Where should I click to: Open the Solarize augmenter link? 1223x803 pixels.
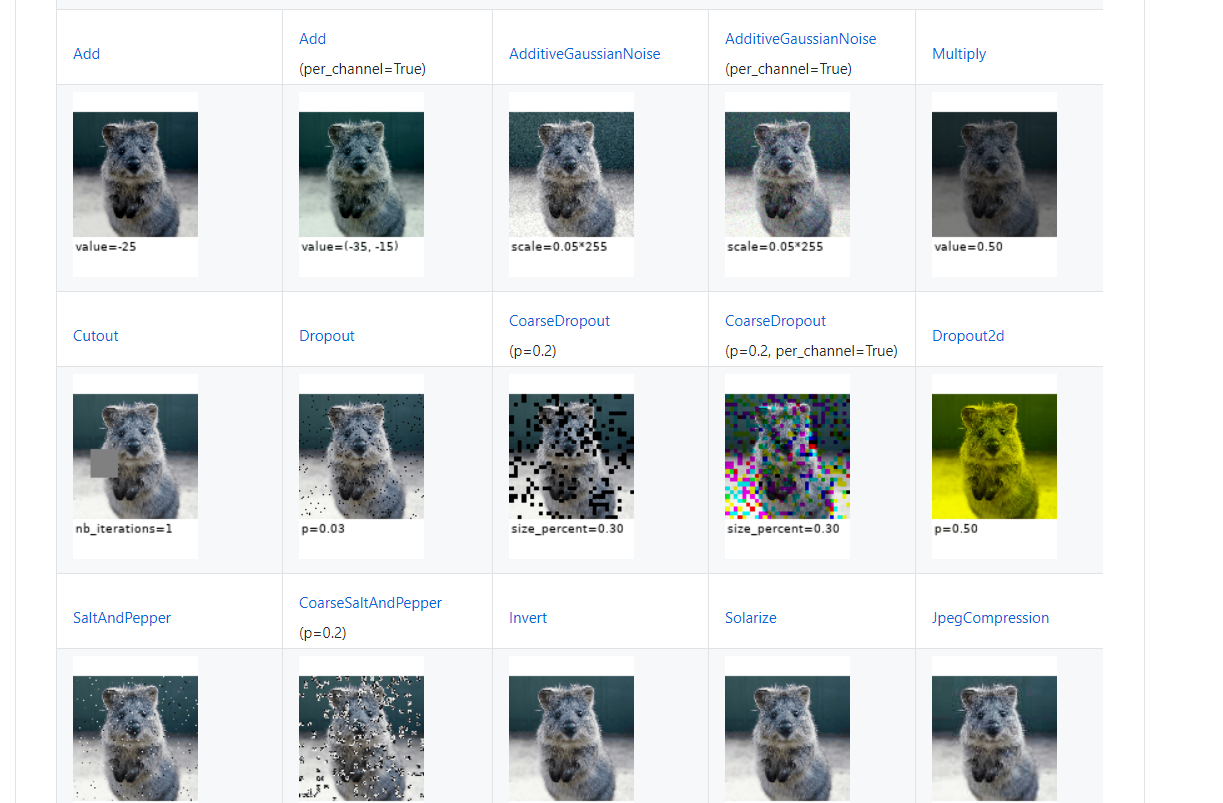(750, 618)
